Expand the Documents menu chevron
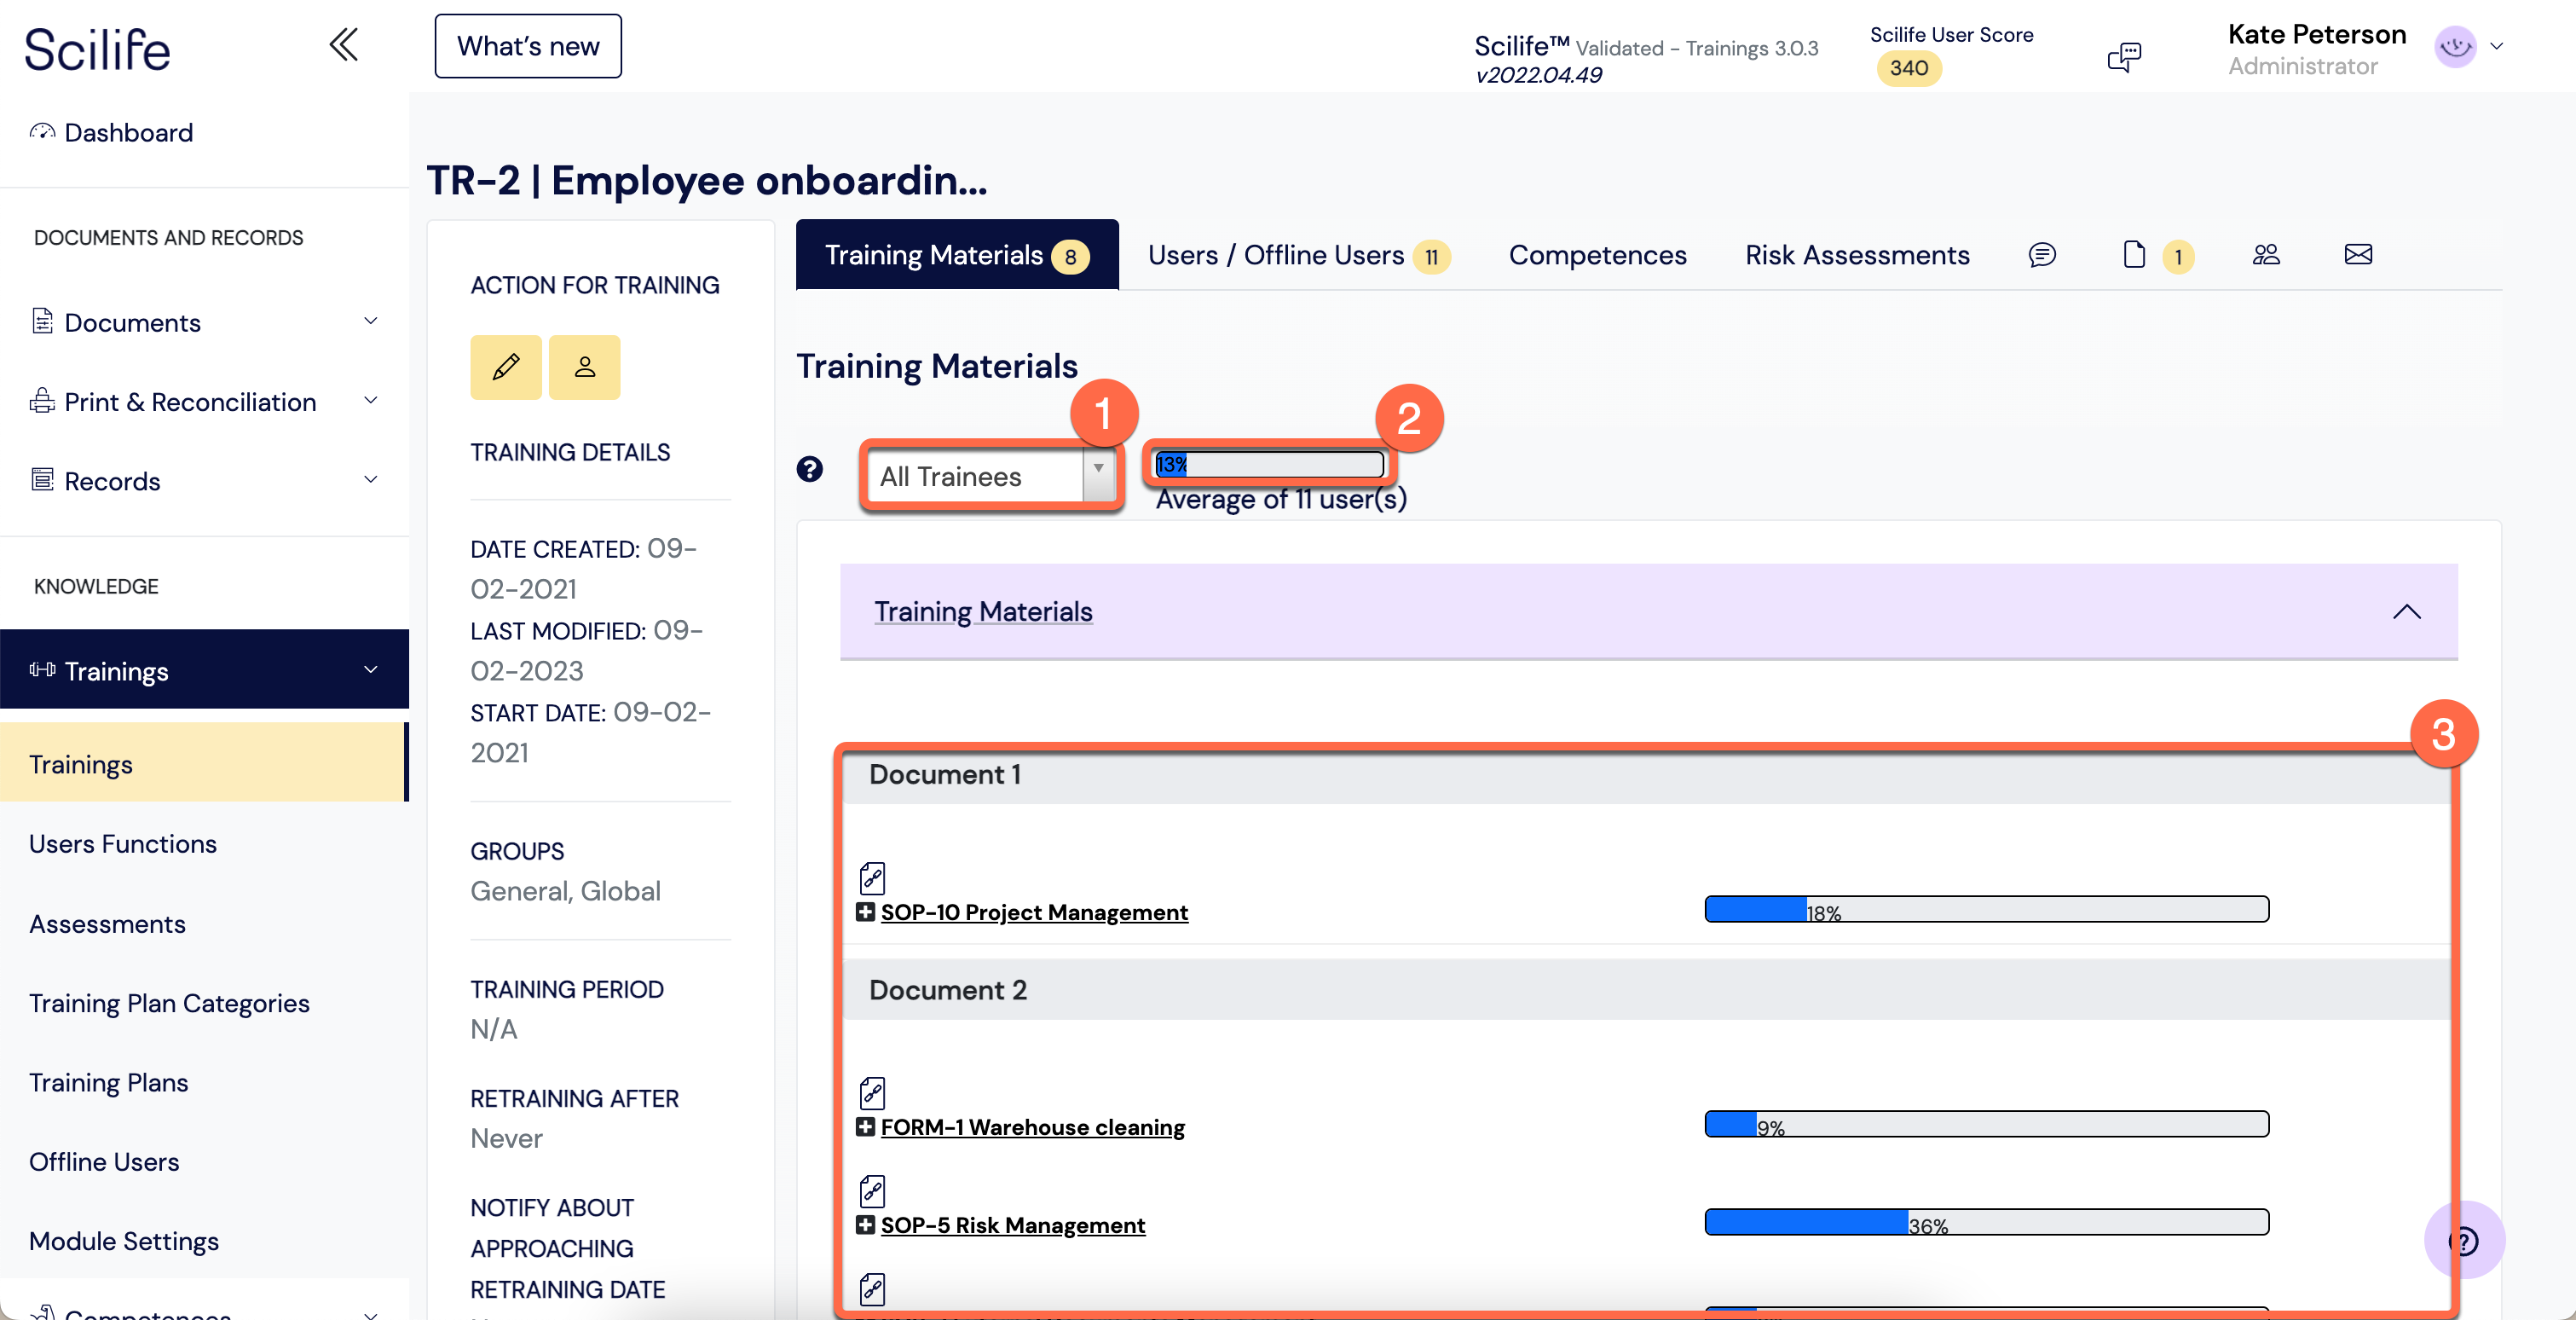Screen dimensions: 2576x1320 click(371, 321)
